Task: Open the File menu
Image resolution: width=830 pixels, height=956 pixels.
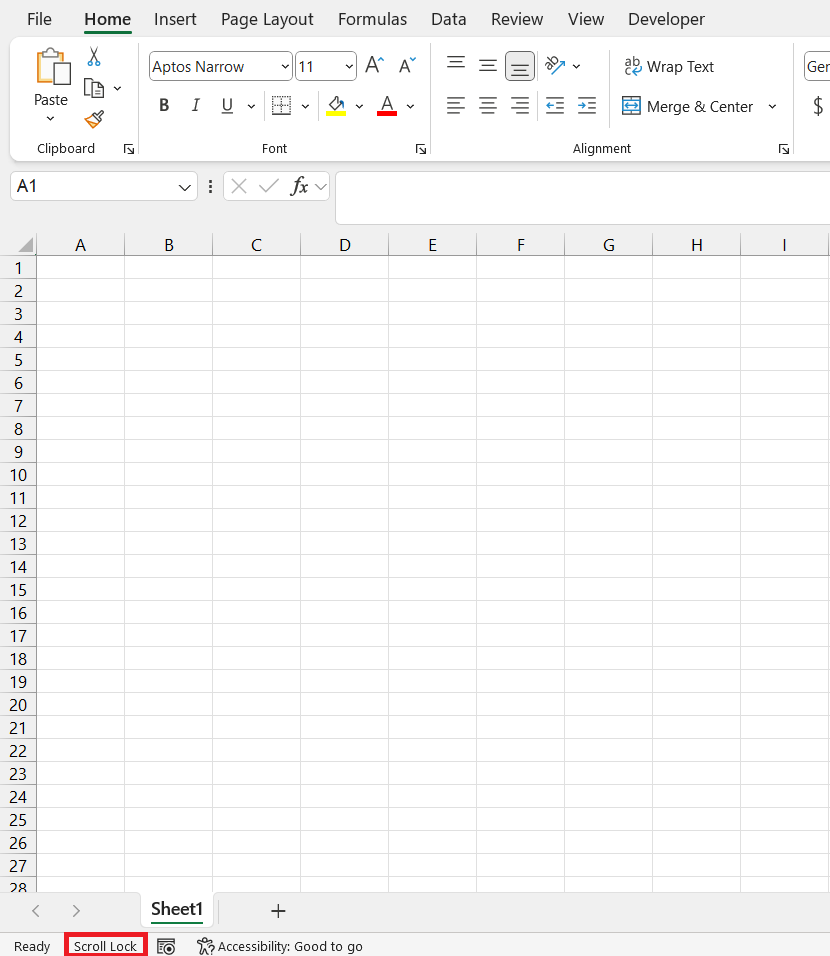Action: [39, 19]
